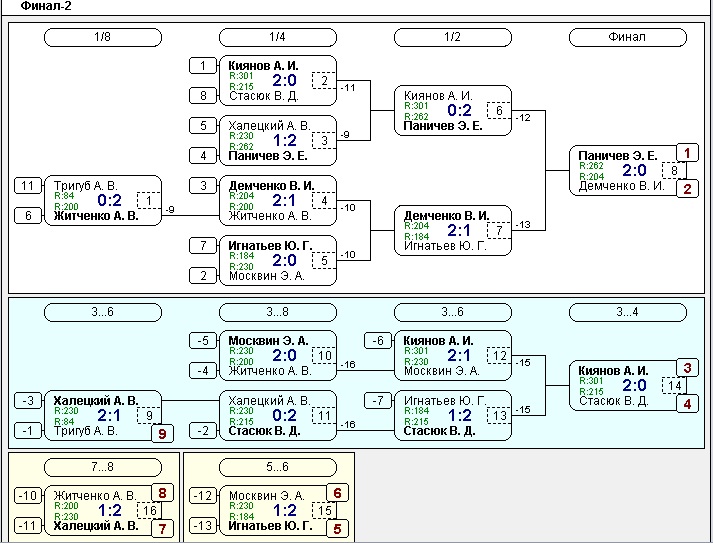Image resolution: width=713 pixels, height=543 pixels.
Task: Select the 2:1 score in match 12
Action: (x=460, y=356)
